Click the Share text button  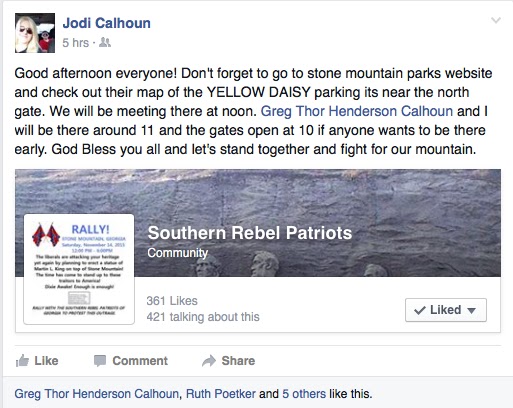[238, 361]
